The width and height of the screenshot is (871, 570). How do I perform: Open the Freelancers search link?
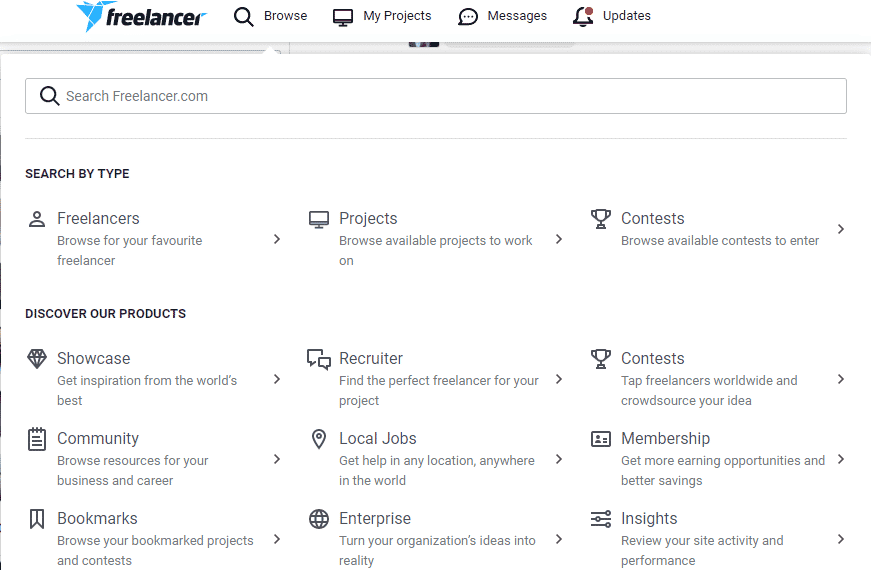pyautogui.click(x=98, y=218)
